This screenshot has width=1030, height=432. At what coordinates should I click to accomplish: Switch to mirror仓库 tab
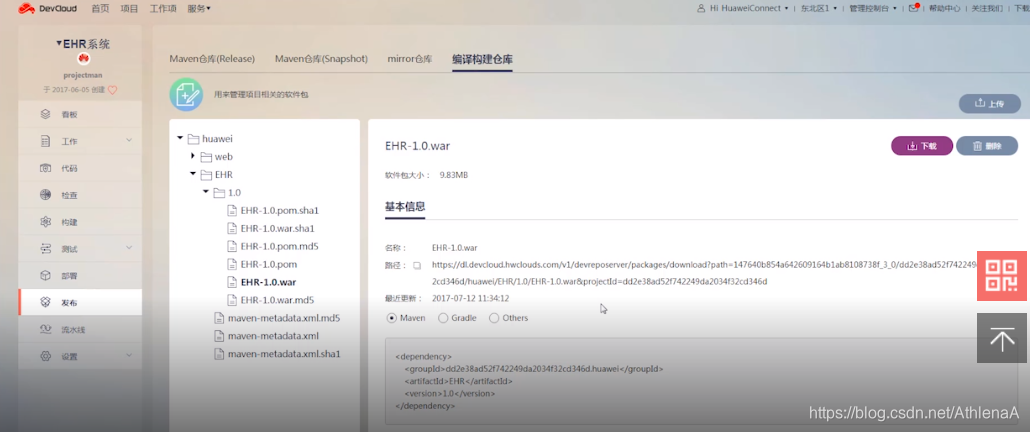click(x=410, y=58)
